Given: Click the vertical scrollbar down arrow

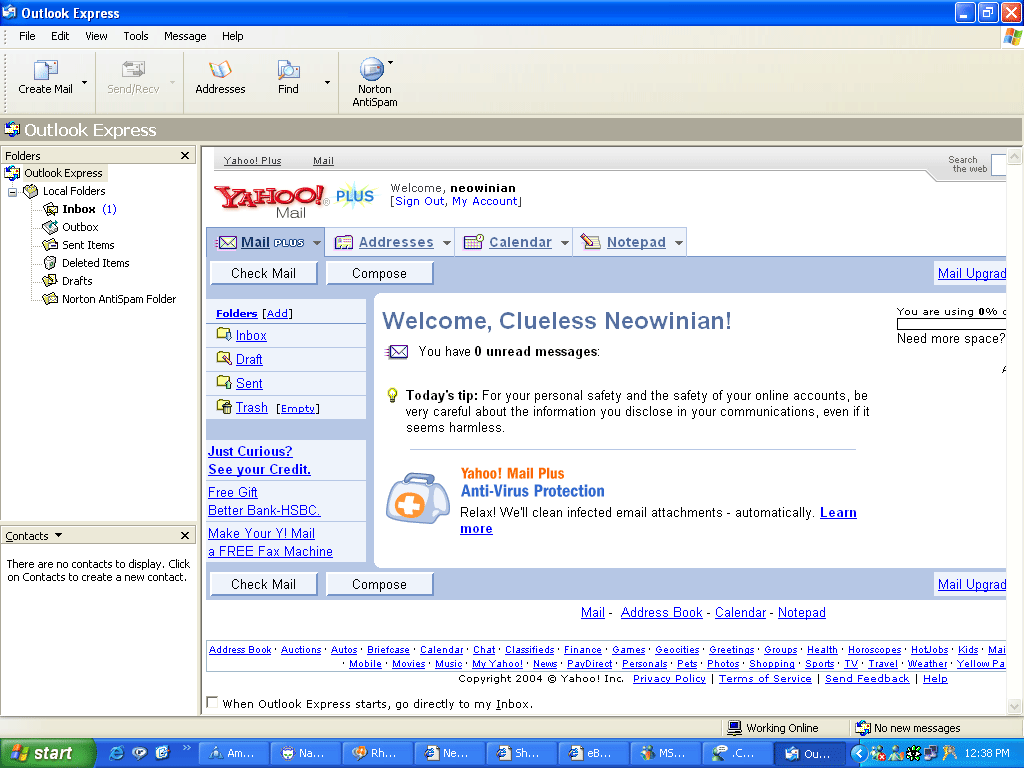Looking at the screenshot, I should [x=1014, y=706].
